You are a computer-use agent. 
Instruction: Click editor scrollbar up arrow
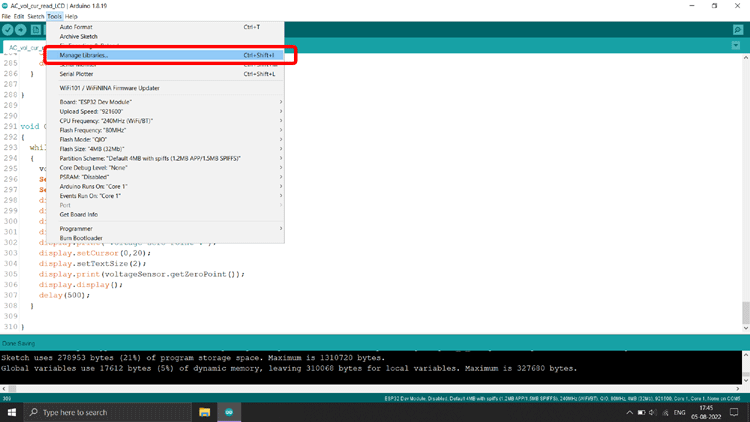746,57
